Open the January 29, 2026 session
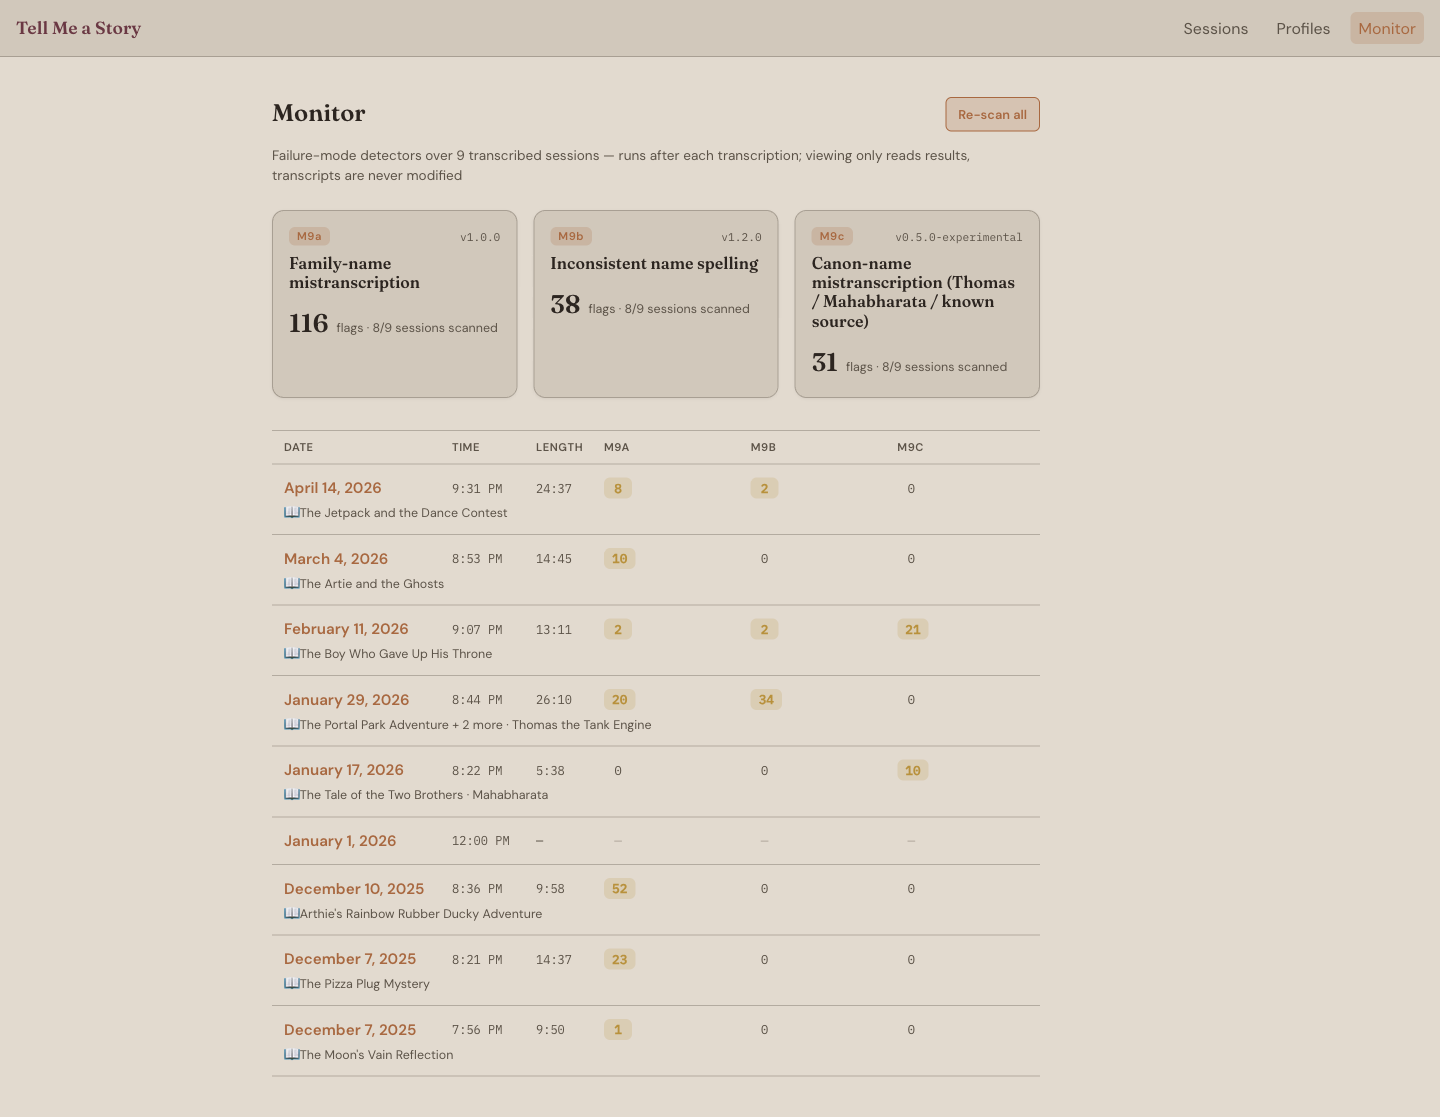Viewport: 1440px width, 1117px height. [346, 700]
